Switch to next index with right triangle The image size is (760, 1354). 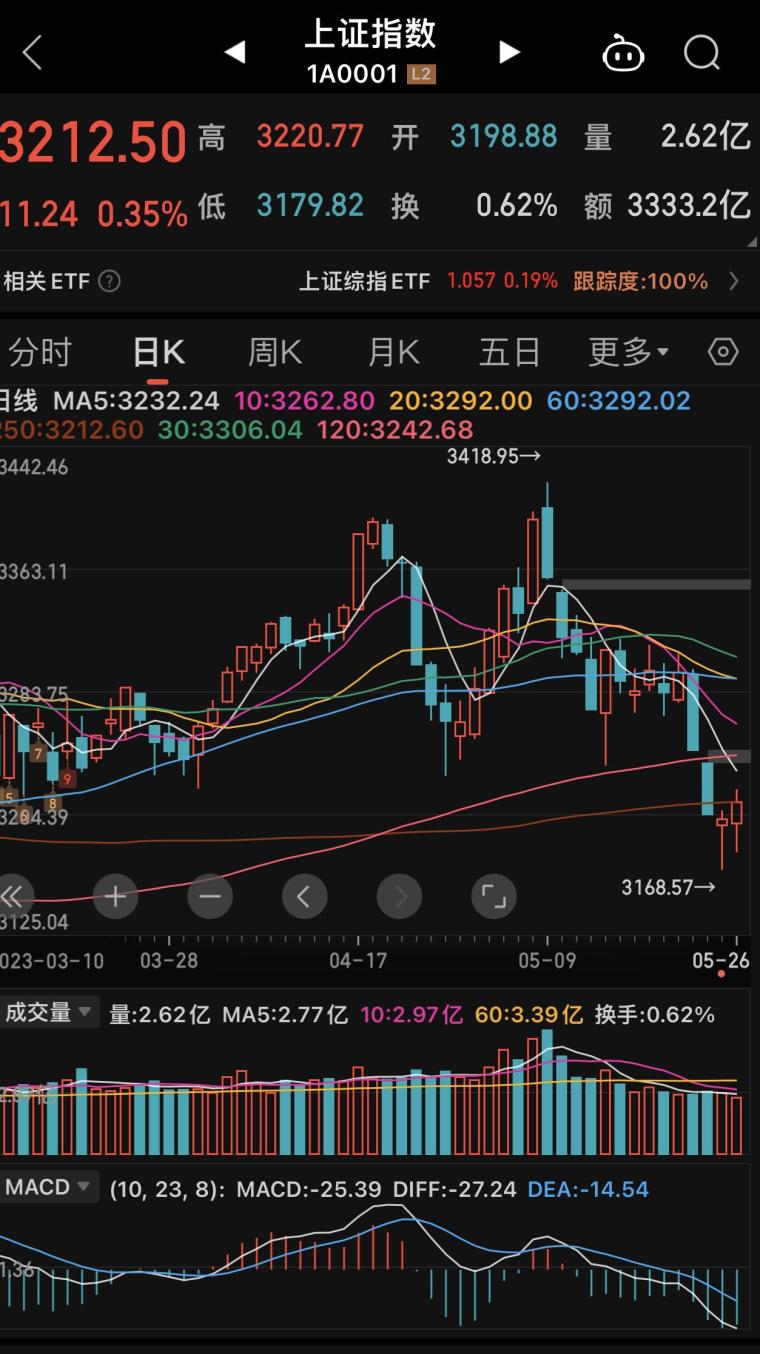[x=509, y=52]
